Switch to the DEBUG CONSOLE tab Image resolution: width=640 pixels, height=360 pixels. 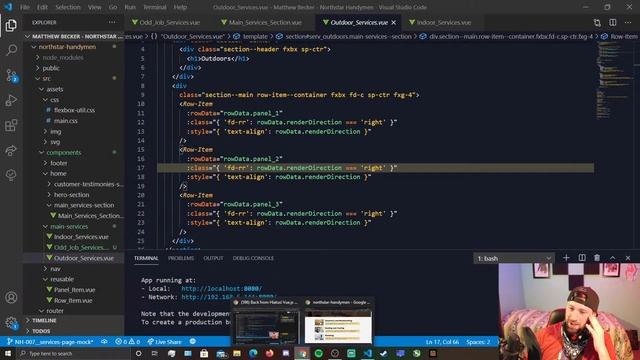pyautogui.click(x=253, y=258)
